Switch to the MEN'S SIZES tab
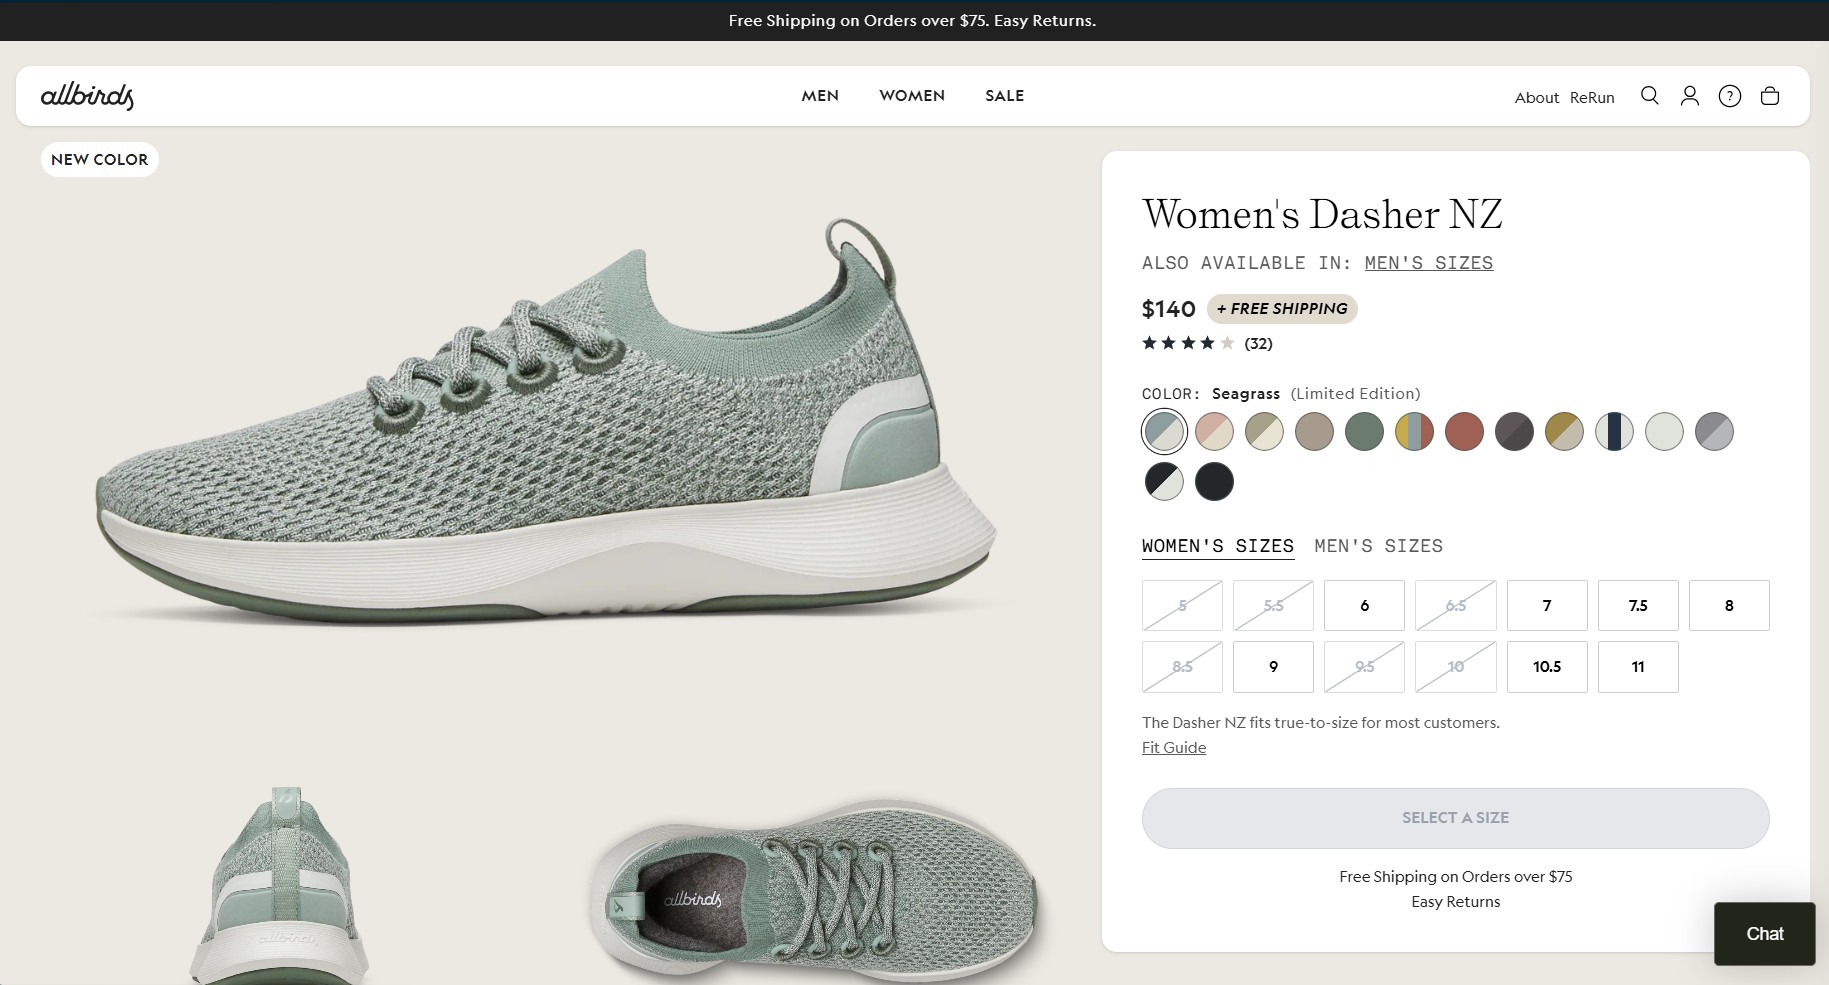This screenshot has width=1829, height=985. coord(1378,546)
